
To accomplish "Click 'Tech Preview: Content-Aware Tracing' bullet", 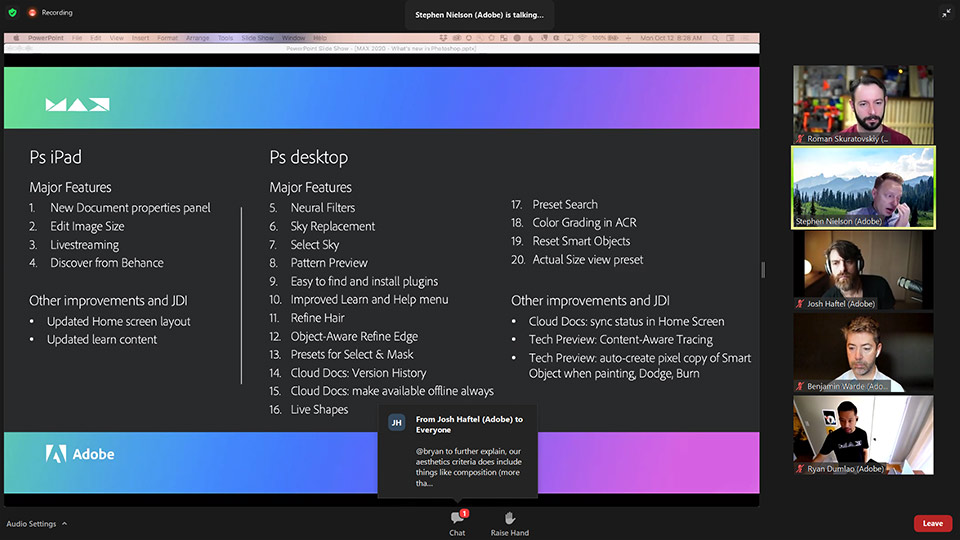I will (621, 339).
